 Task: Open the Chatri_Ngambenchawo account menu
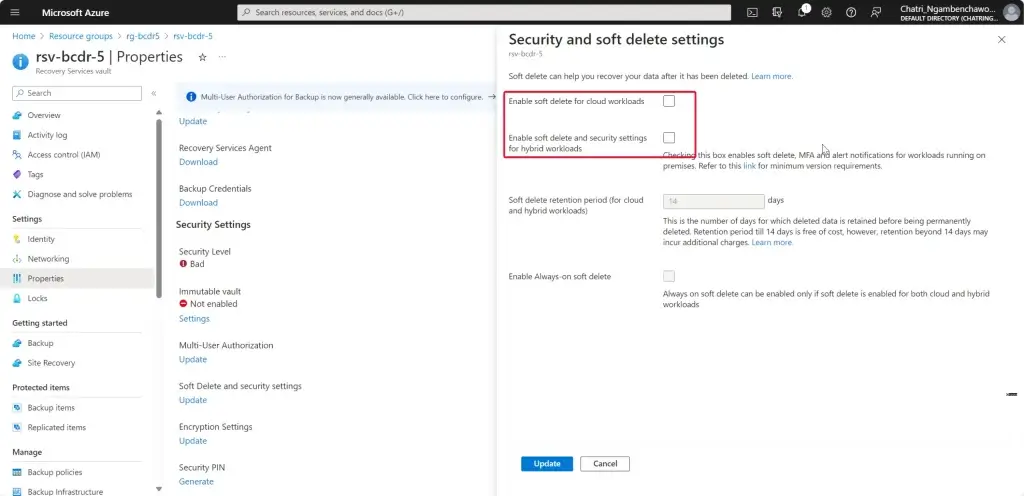click(957, 12)
